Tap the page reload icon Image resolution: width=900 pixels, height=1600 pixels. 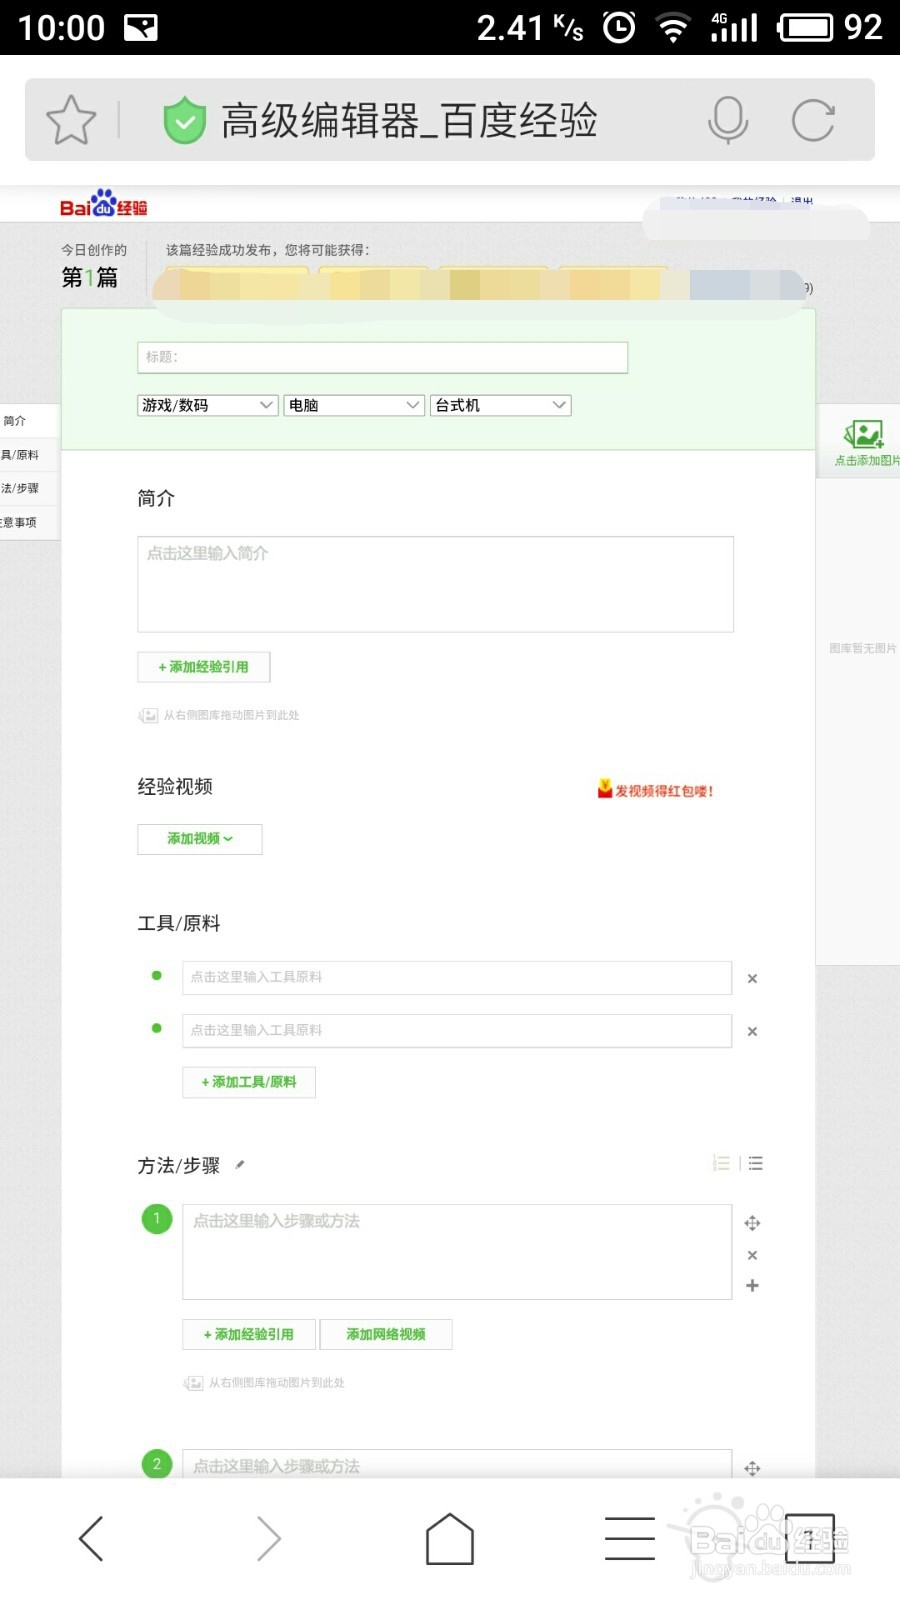click(x=813, y=120)
